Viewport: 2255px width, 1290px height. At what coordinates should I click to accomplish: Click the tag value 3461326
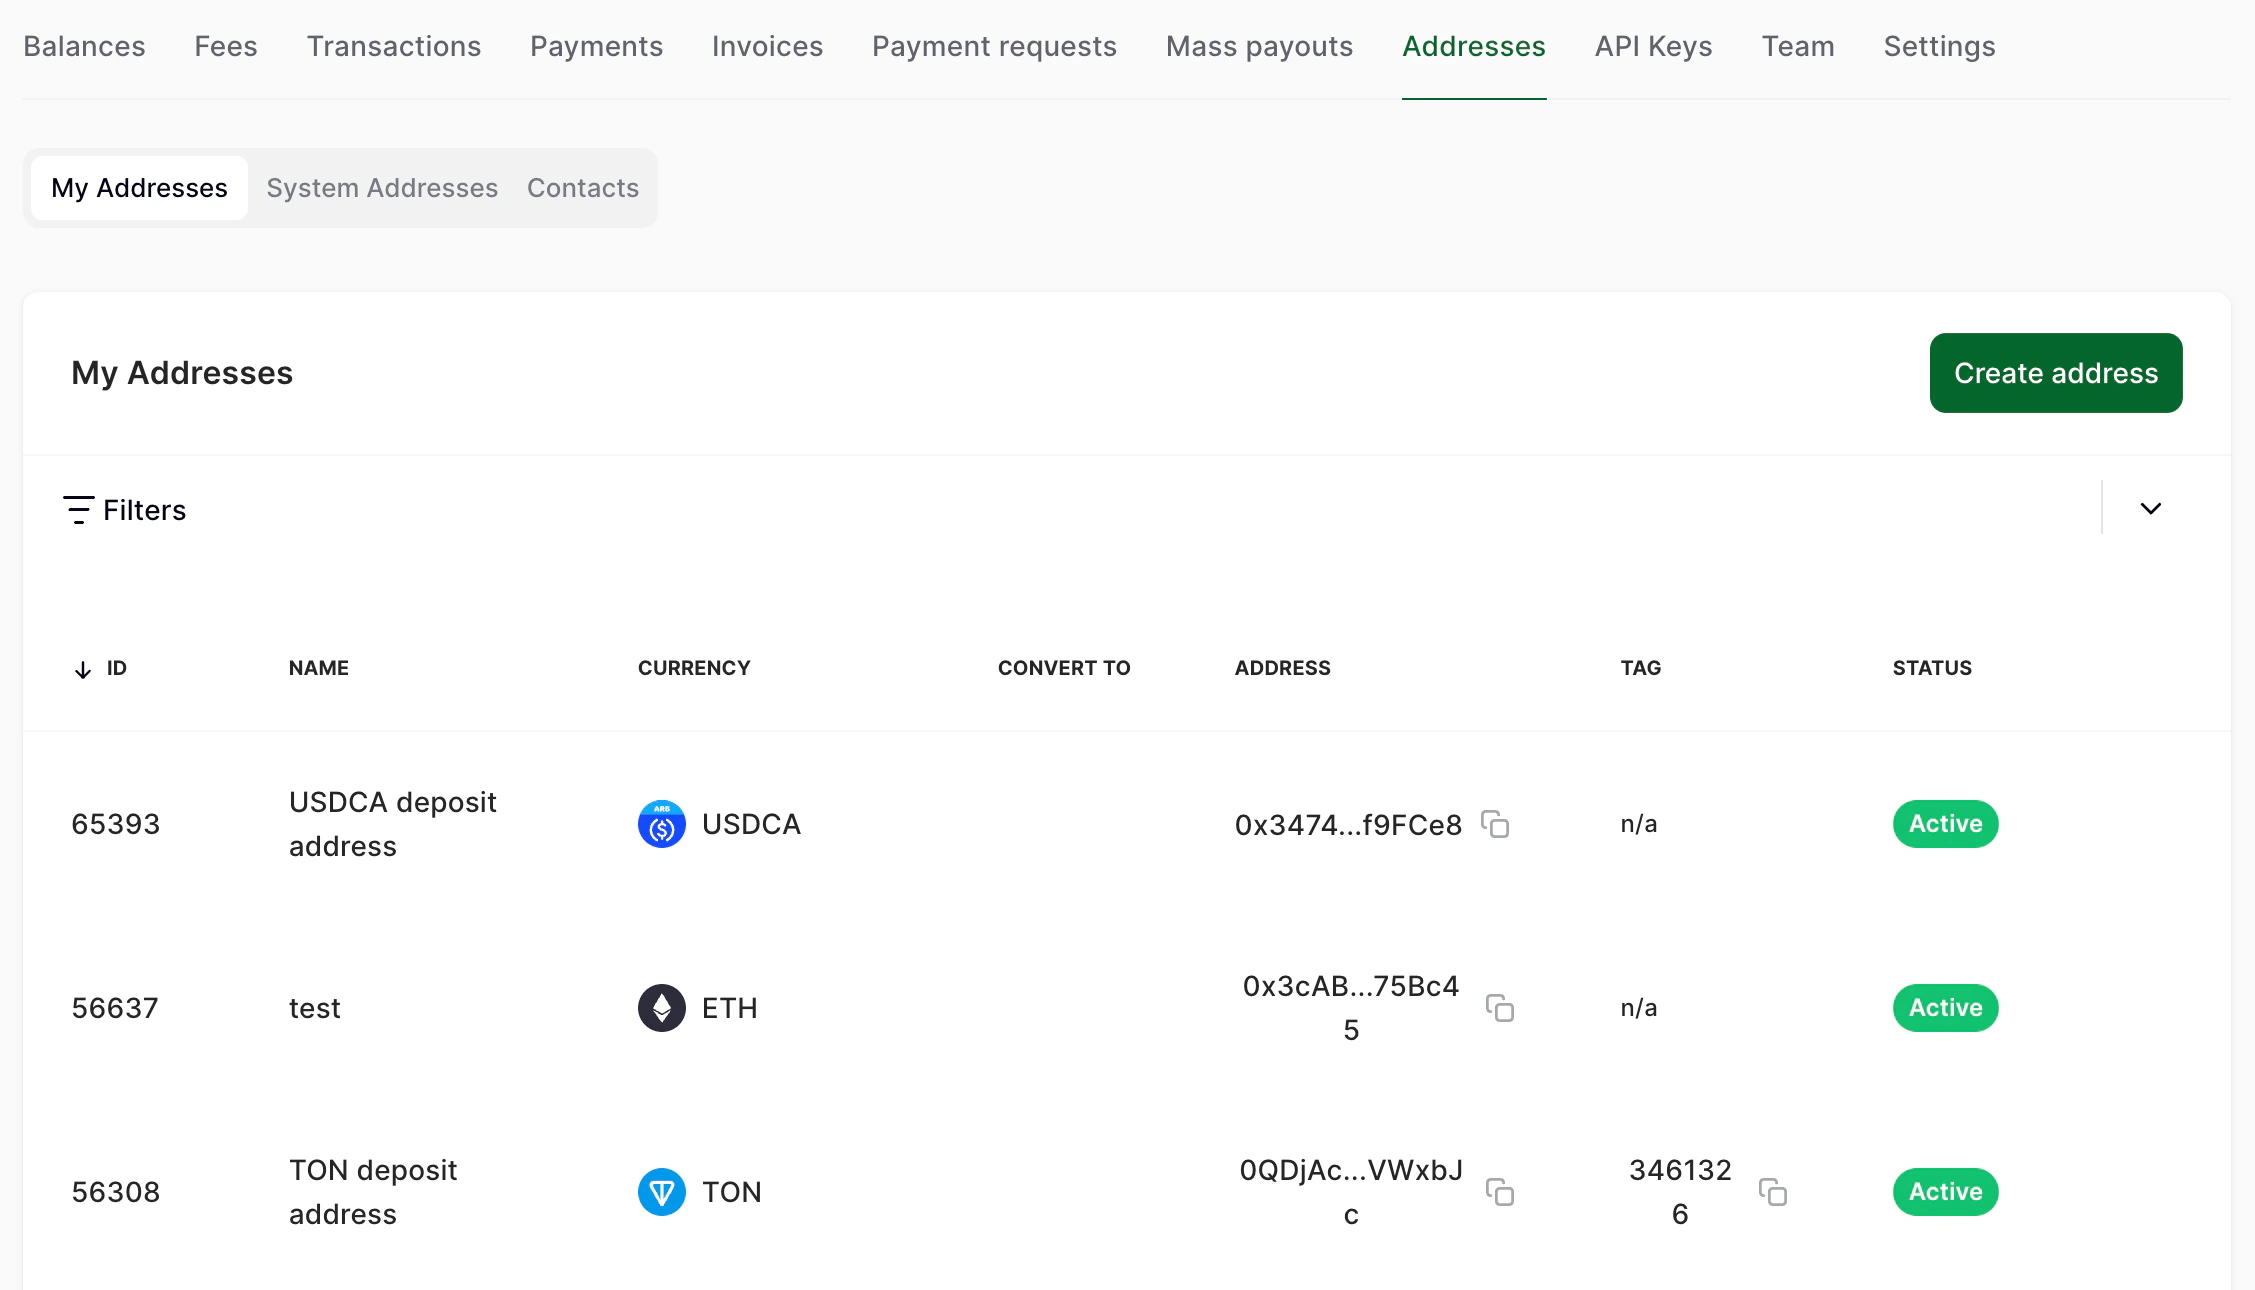(x=1680, y=1192)
